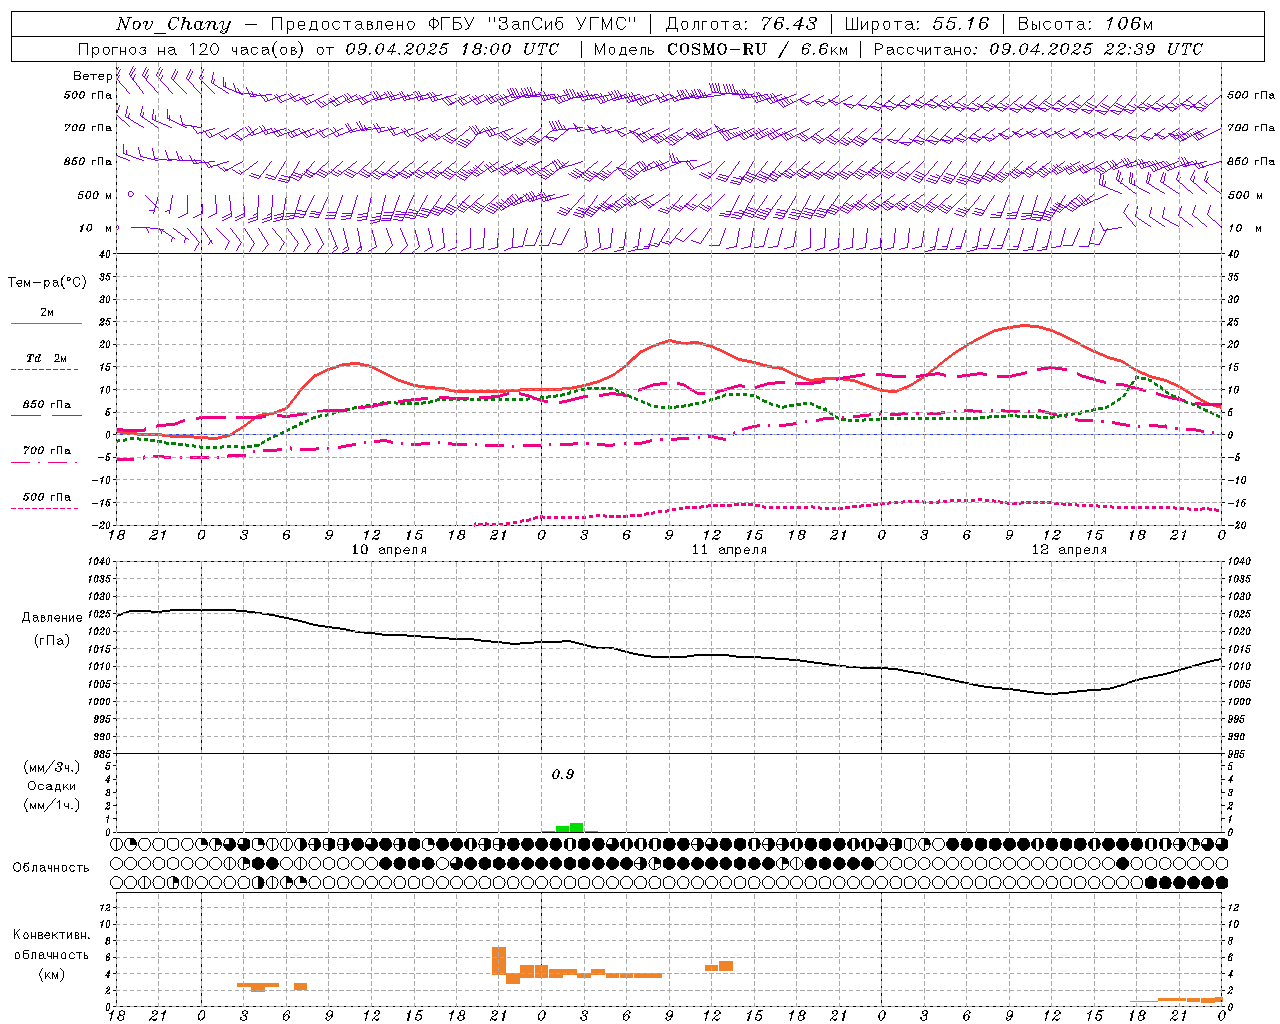Click the '(мм/3ч.)' precipitation unit label
Screen dimensions: 1280x1024
click(x=52, y=767)
